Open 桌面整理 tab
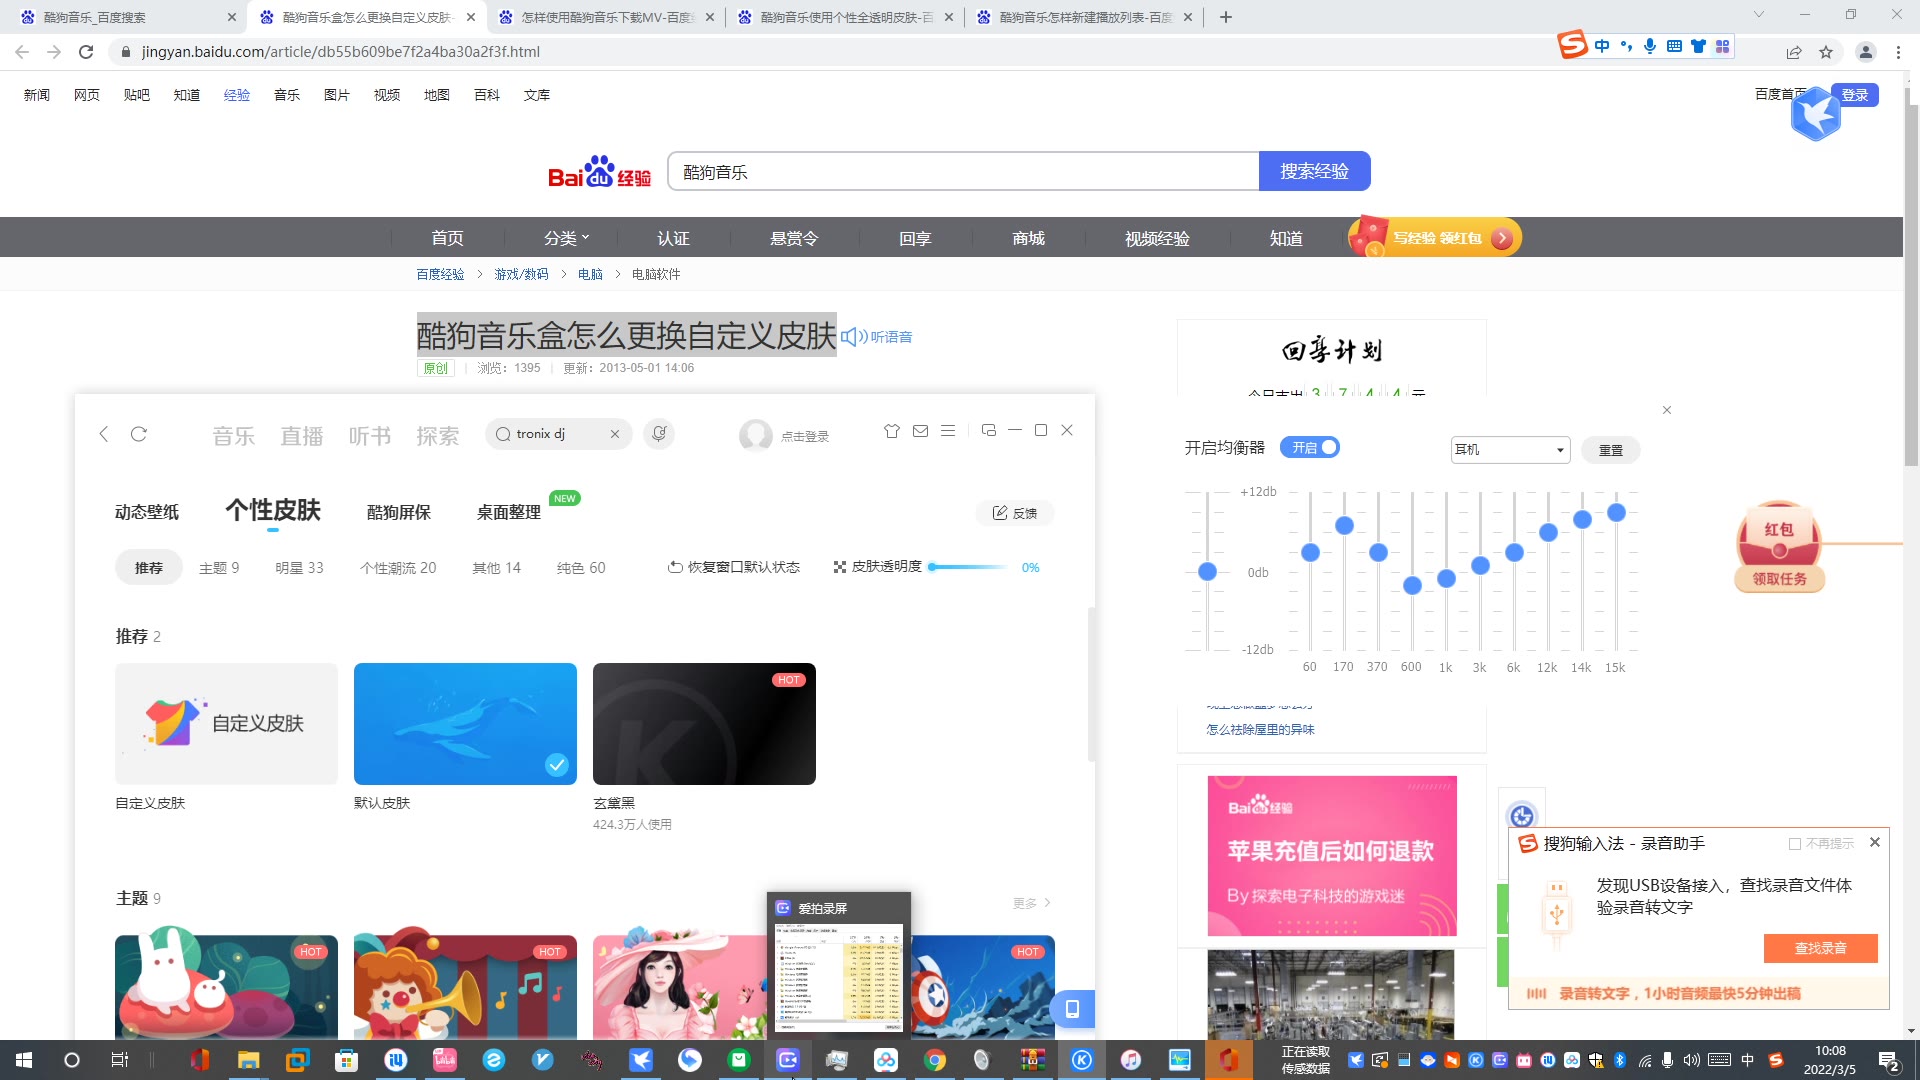The height and width of the screenshot is (1080, 1920). [x=509, y=512]
